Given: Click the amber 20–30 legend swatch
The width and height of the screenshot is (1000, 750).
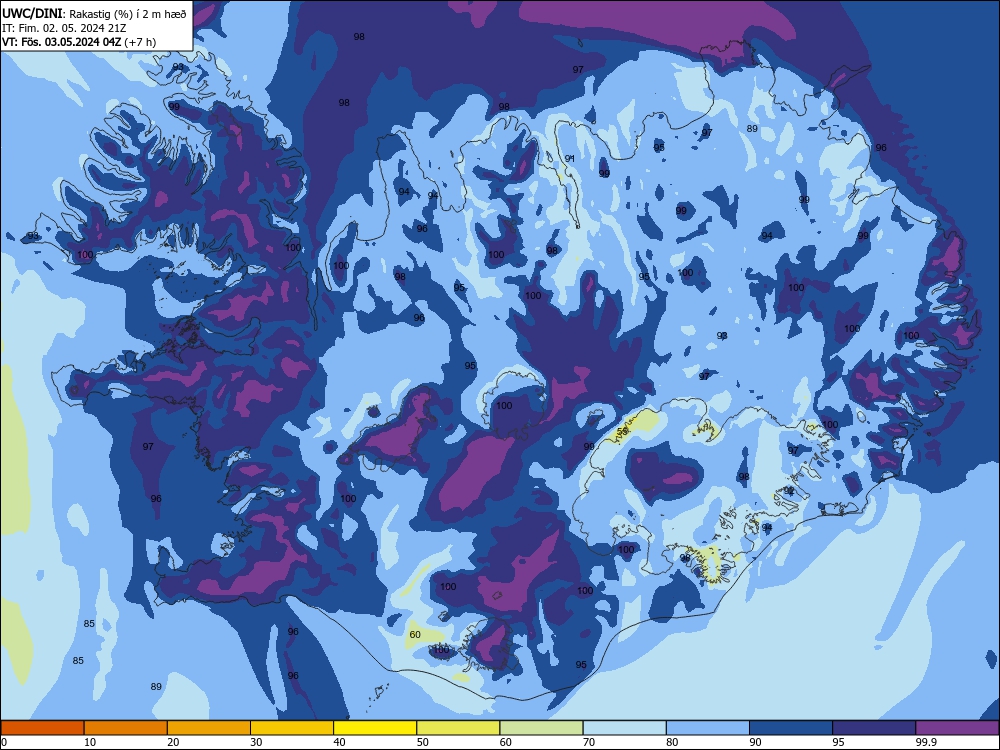Looking at the screenshot, I should pyautogui.click(x=209, y=728).
